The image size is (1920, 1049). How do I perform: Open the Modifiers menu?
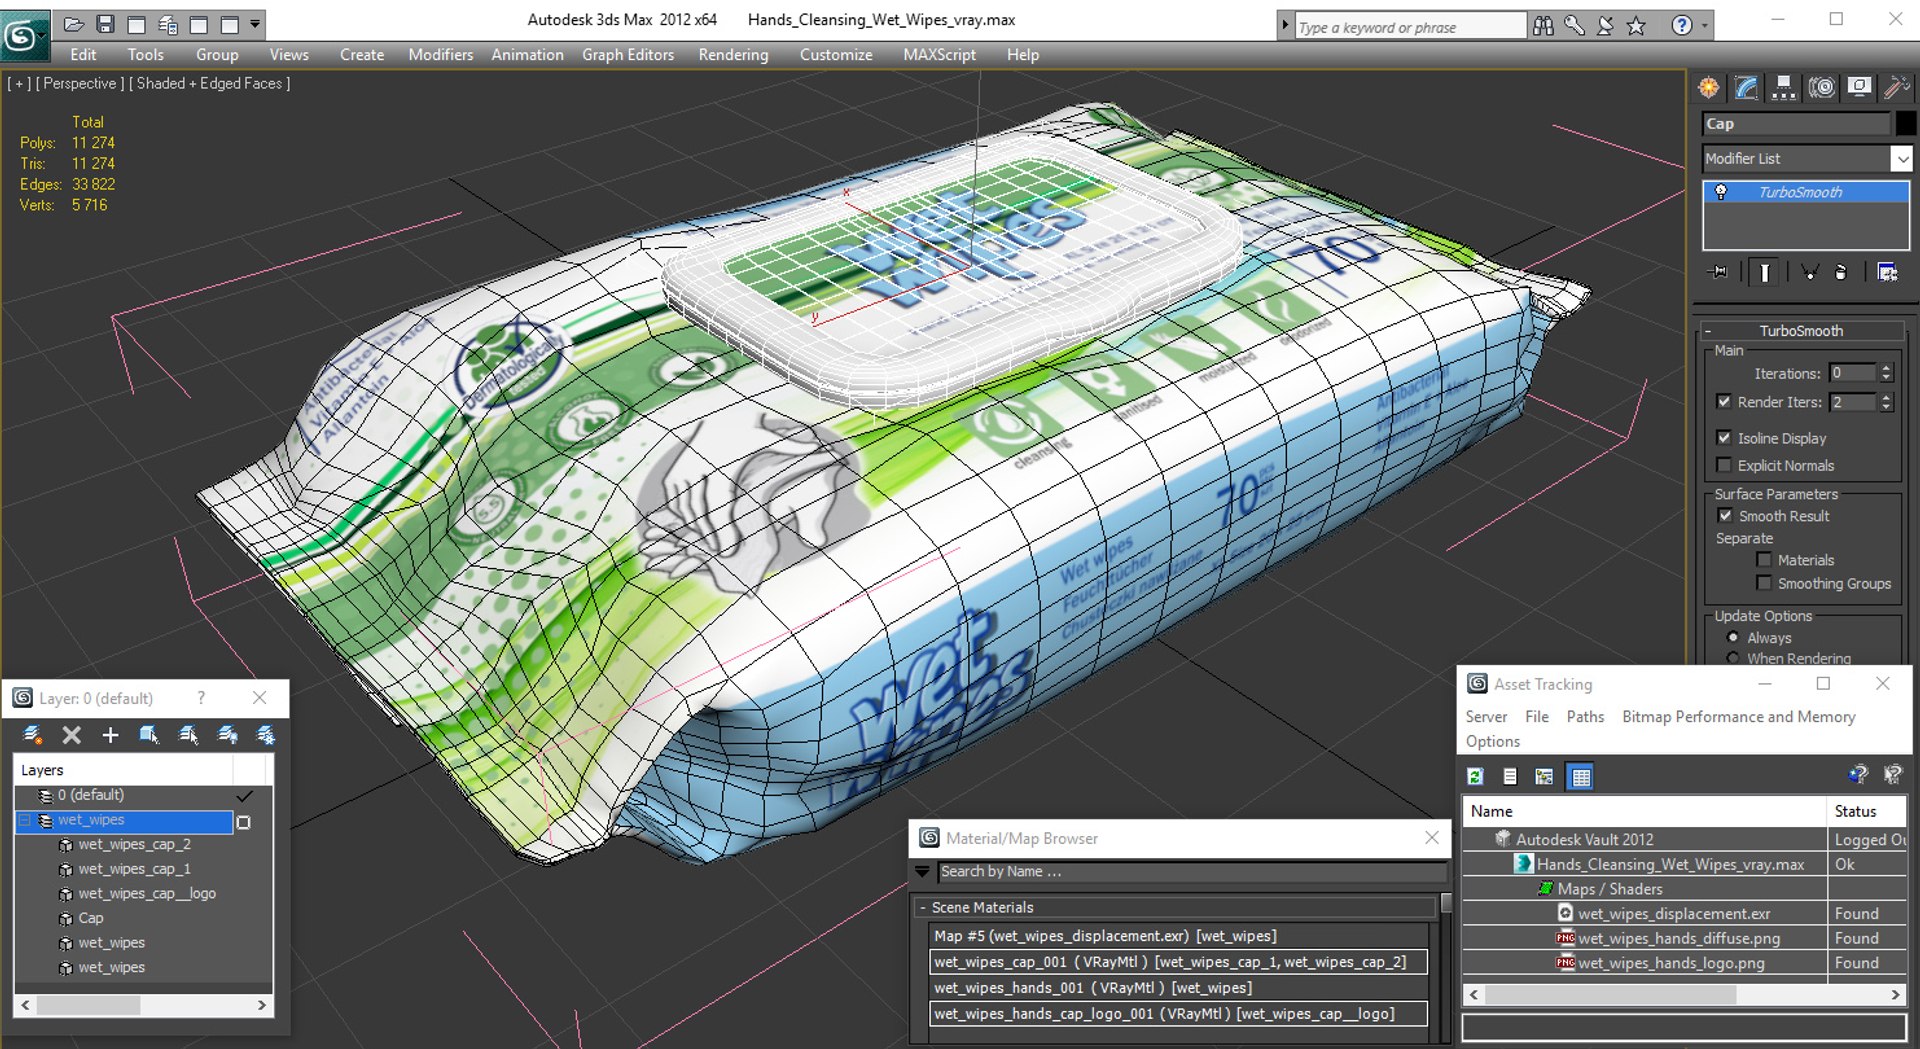(440, 55)
